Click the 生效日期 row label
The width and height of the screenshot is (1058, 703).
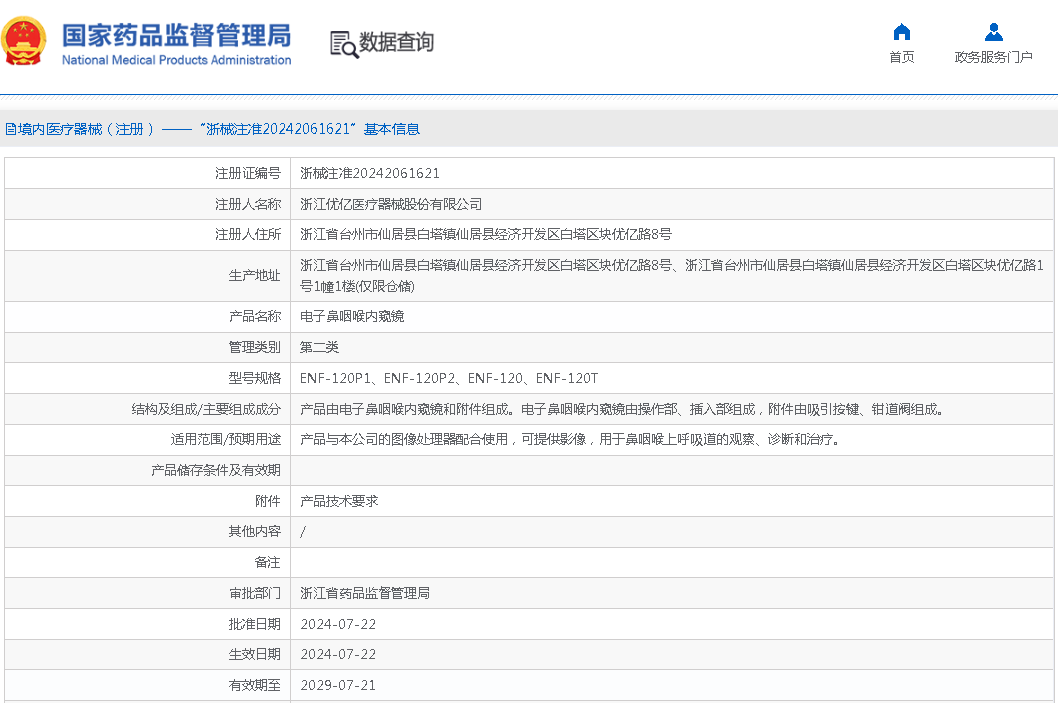(254, 654)
